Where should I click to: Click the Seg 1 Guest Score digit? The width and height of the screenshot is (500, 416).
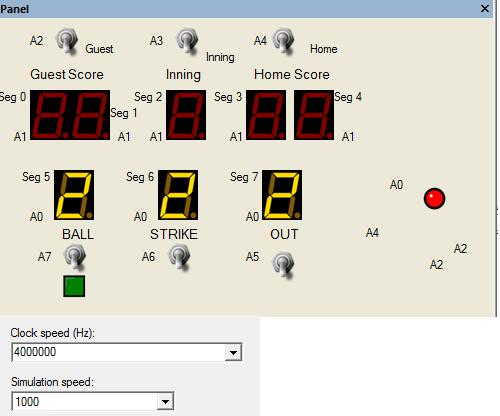[90, 115]
